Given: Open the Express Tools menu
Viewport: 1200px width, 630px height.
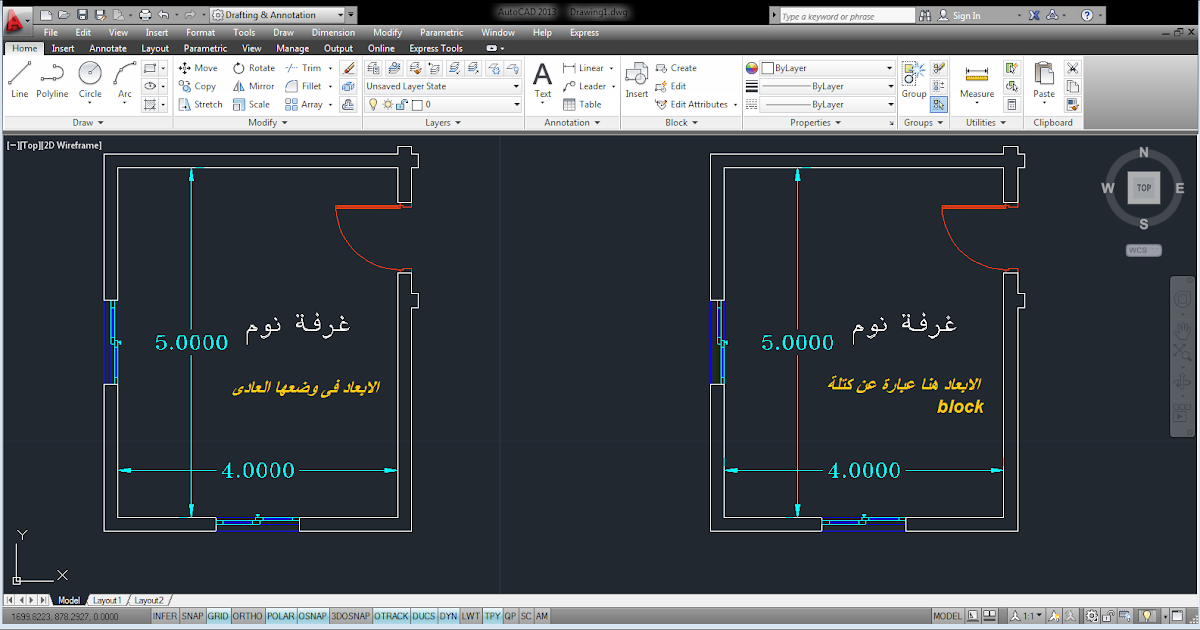Looking at the screenshot, I should tap(436, 47).
